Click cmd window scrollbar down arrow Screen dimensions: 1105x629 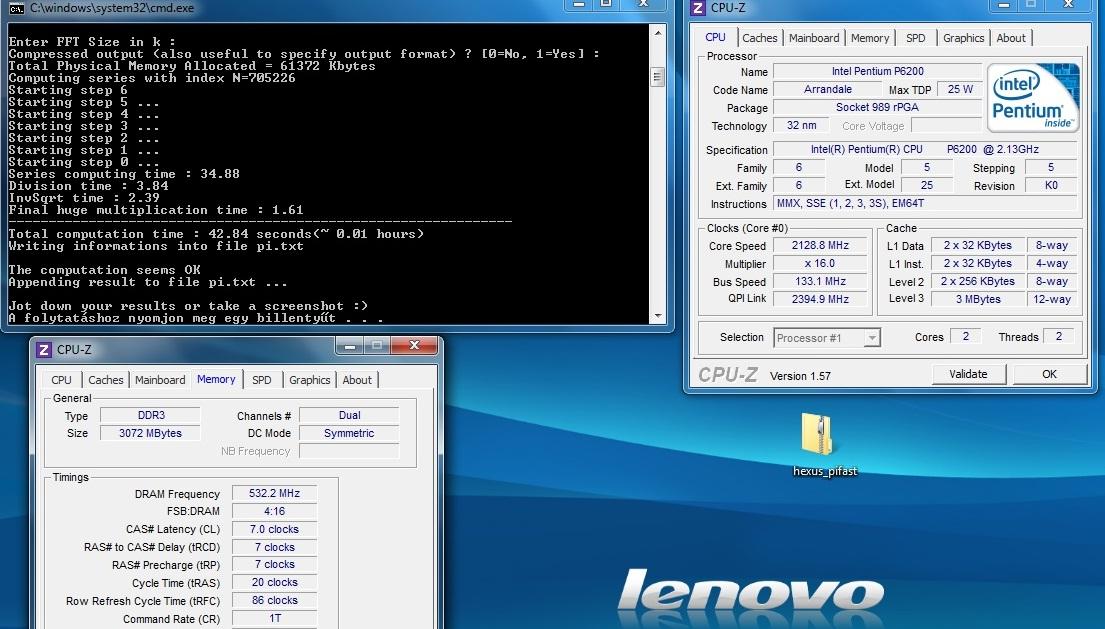658,316
